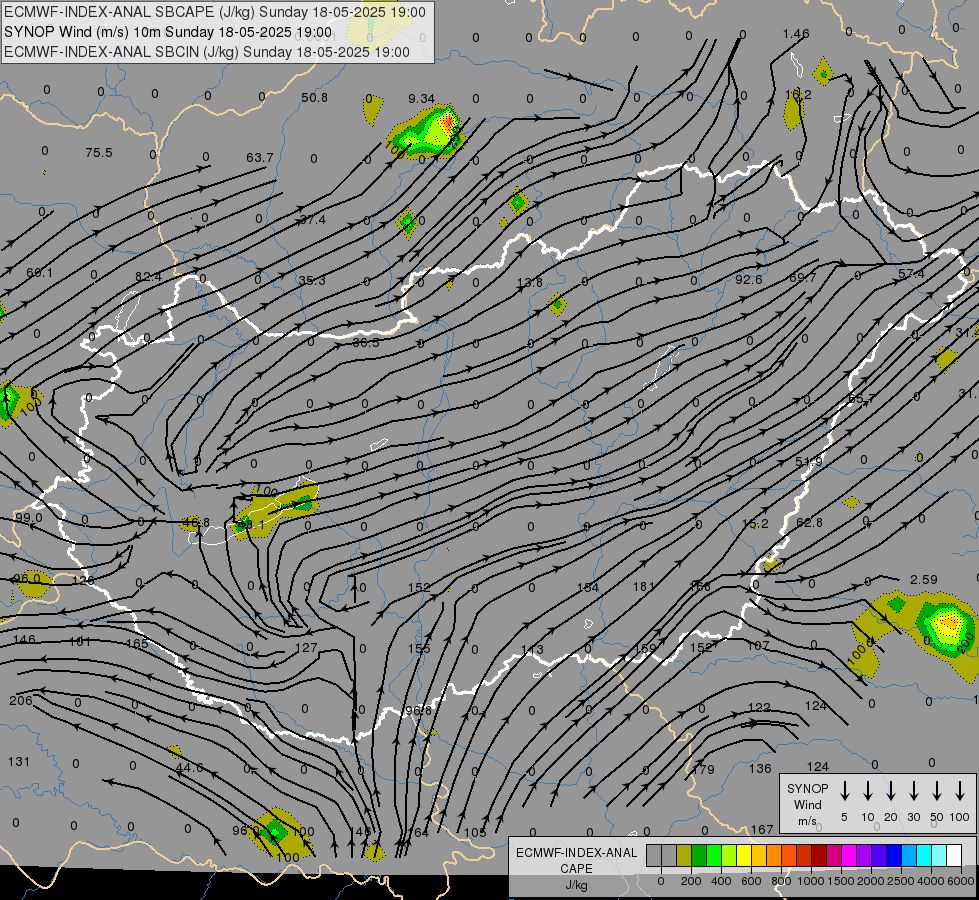Image resolution: width=979 pixels, height=900 pixels.
Task: Click the 2.59 value on the map
Action: coord(923,580)
